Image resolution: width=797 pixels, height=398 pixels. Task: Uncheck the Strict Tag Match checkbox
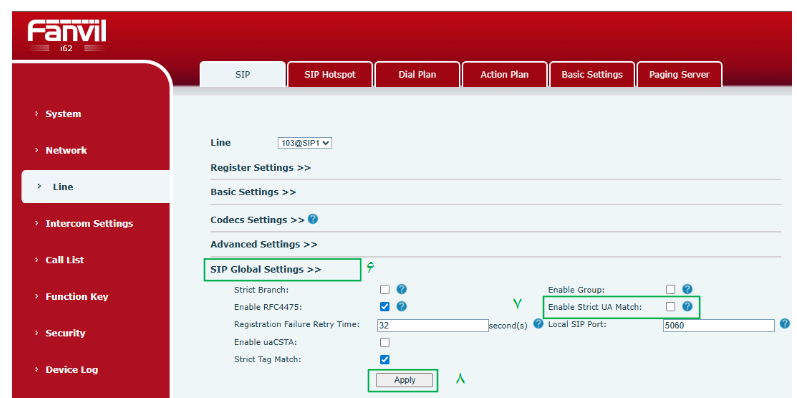click(x=385, y=359)
